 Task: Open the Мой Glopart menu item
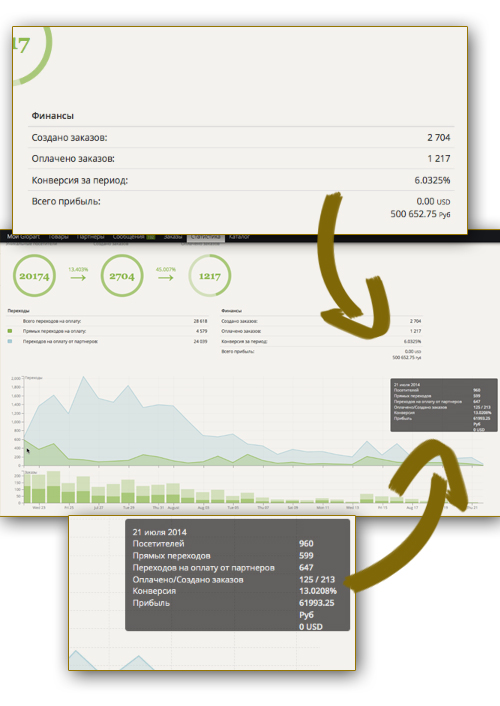tap(23, 237)
